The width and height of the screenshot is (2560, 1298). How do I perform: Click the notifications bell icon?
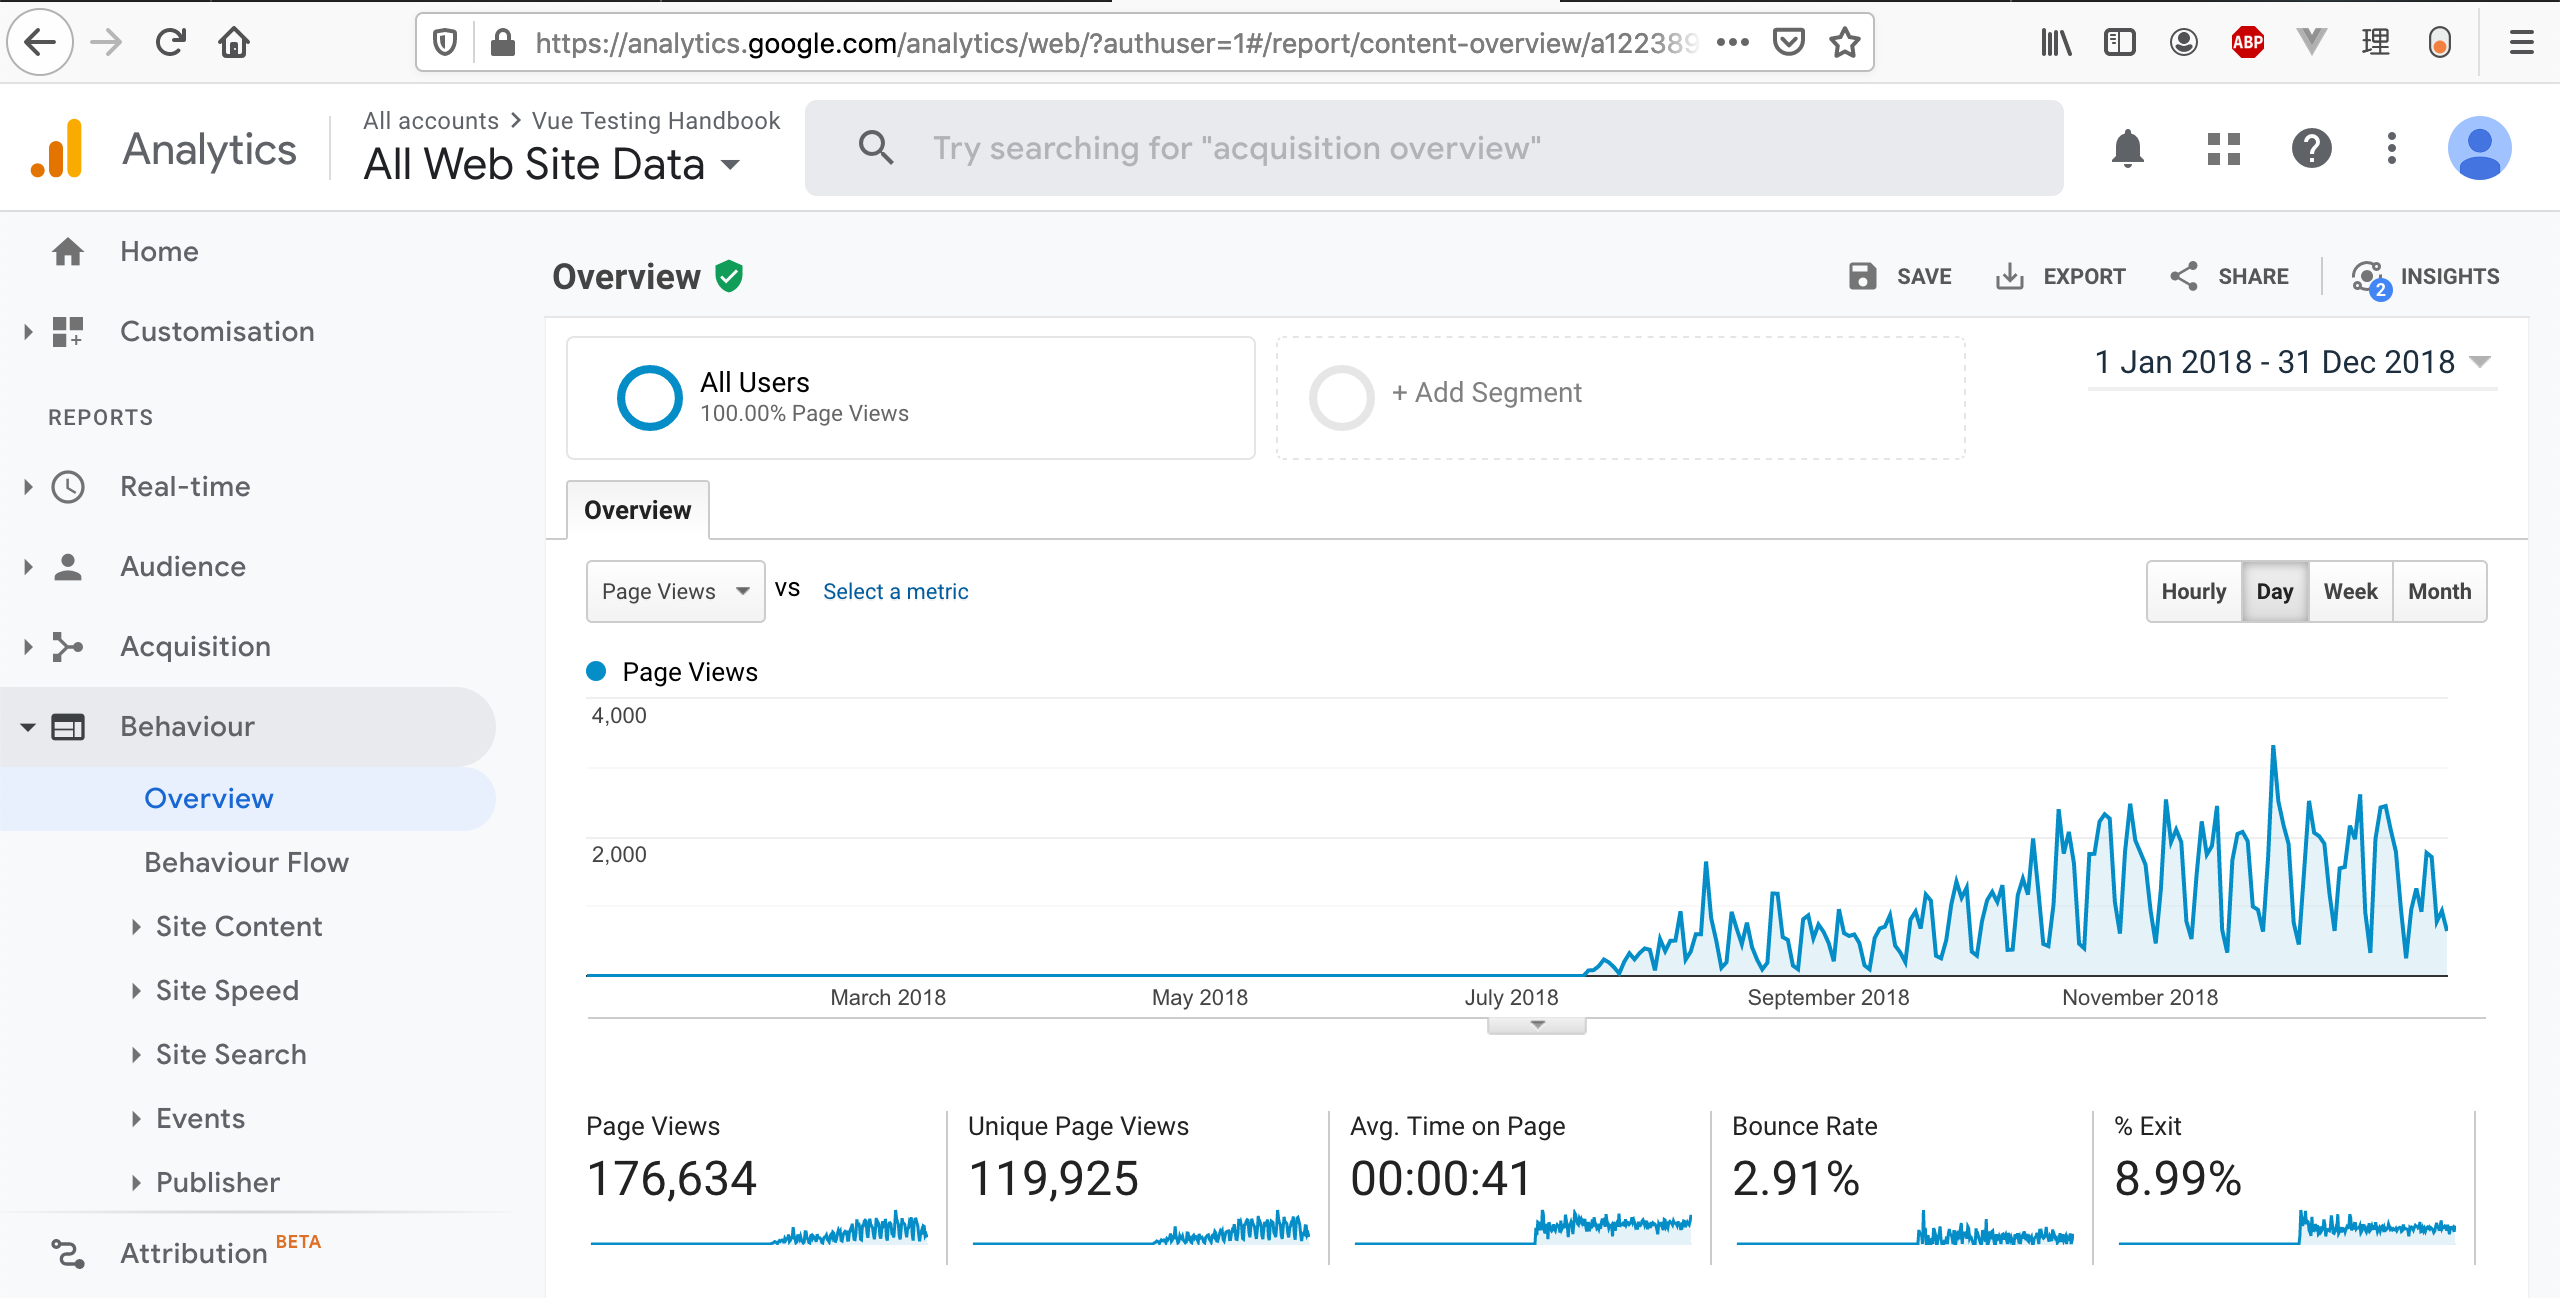click(x=2127, y=149)
